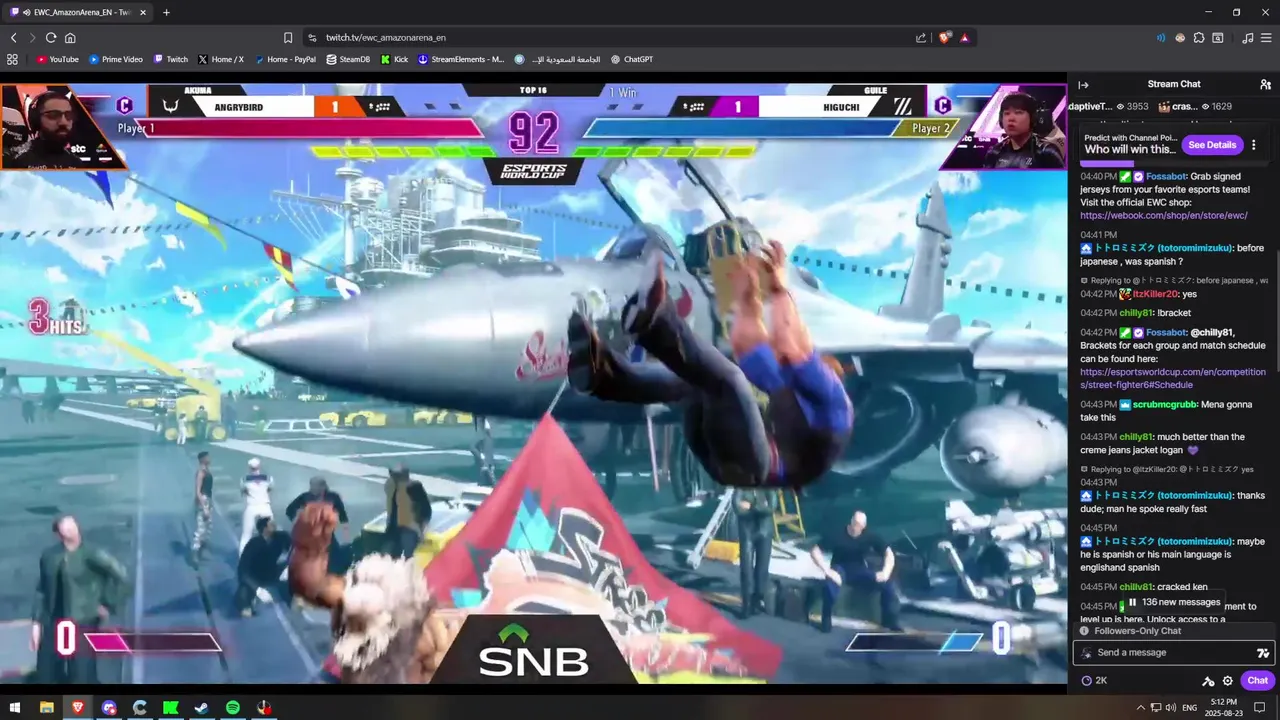Open the webook.com EWC shop link

[x=1164, y=215]
